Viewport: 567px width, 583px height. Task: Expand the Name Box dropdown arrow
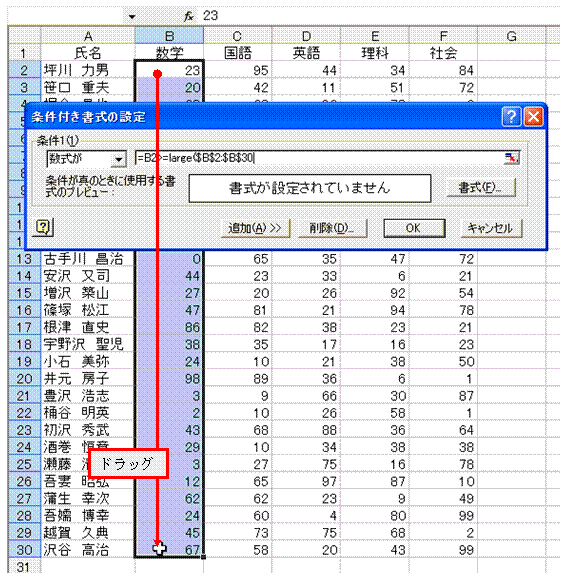tap(132, 17)
